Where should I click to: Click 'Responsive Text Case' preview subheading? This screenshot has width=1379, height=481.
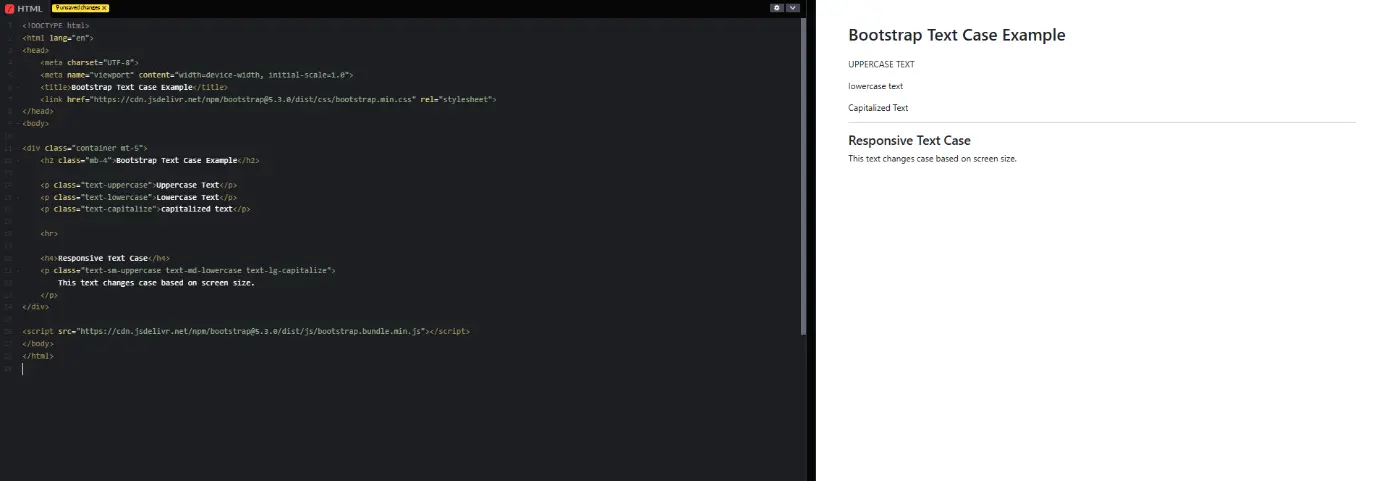coord(909,141)
